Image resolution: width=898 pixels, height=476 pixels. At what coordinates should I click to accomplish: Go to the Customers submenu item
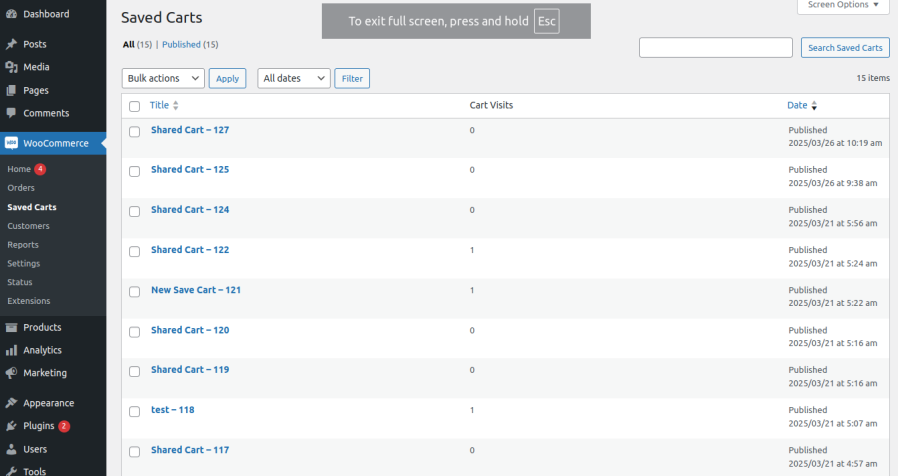(28, 226)
